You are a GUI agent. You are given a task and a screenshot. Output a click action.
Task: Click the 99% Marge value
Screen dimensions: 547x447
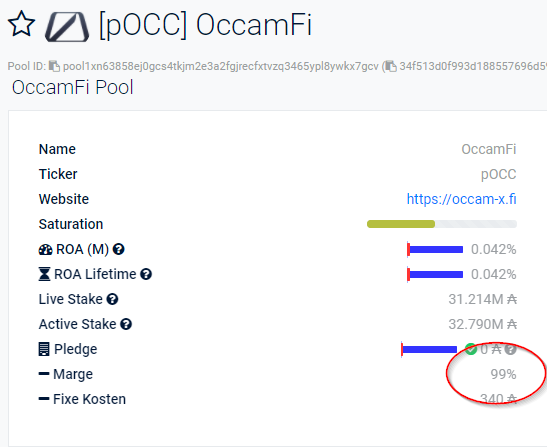click(503, 374)
